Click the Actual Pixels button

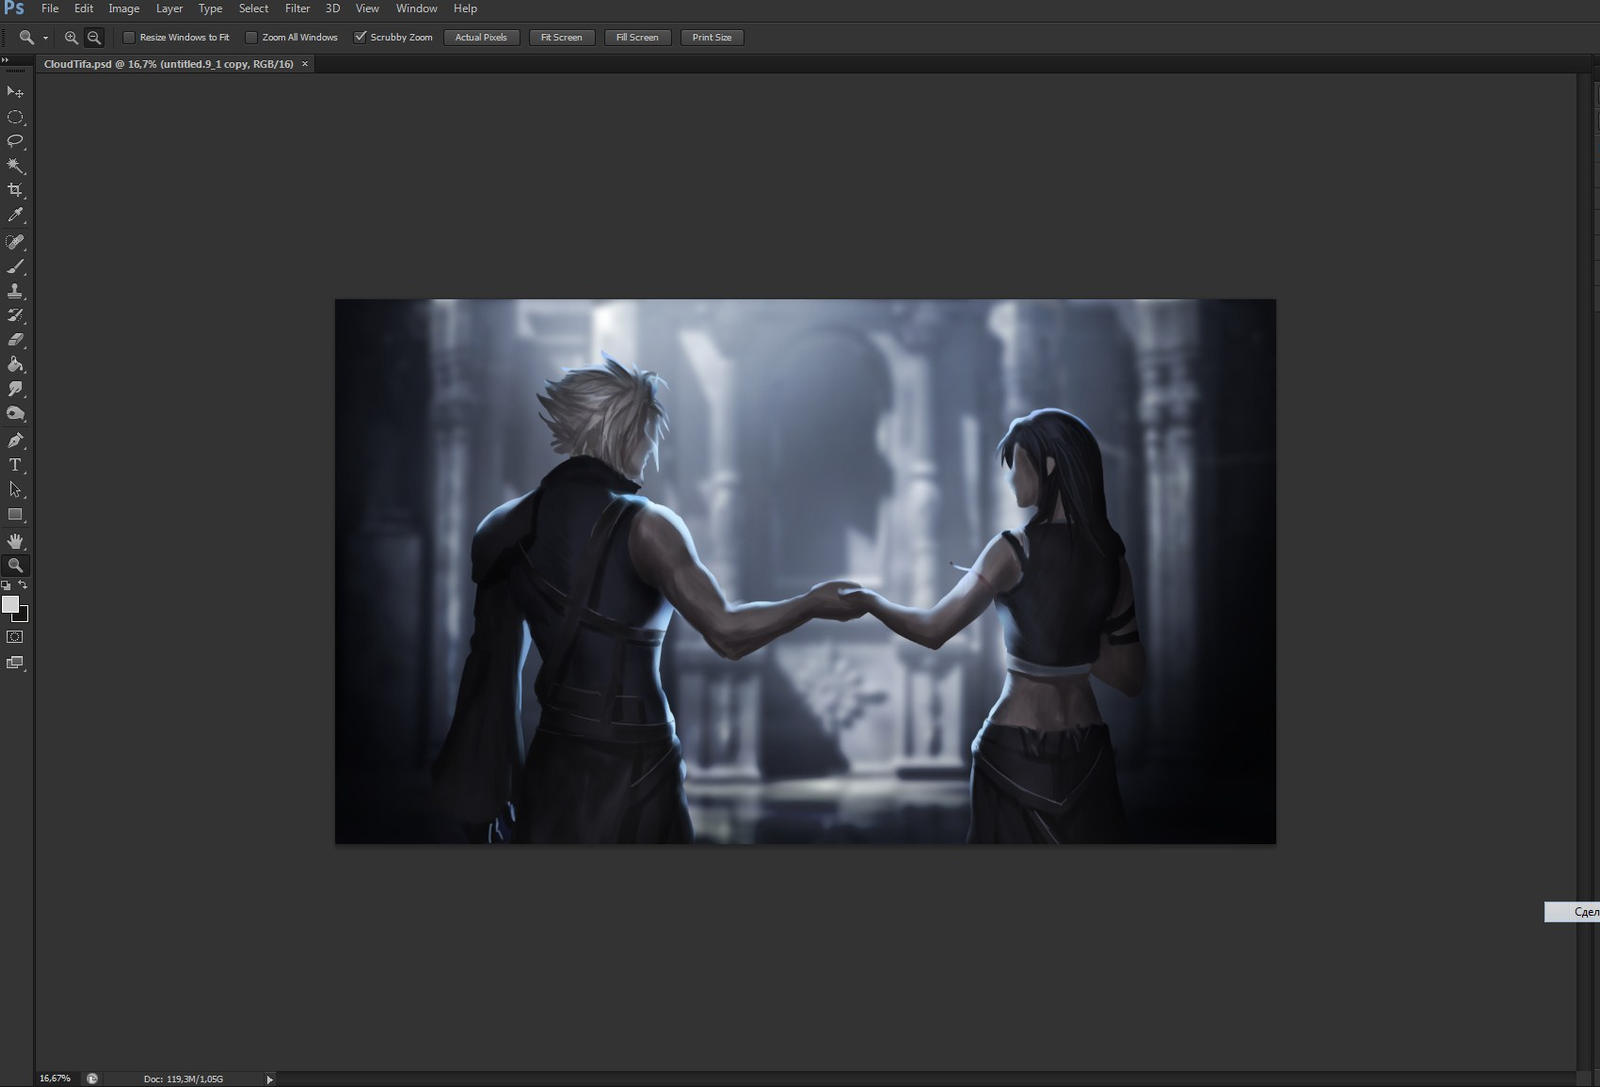[x=481, y=37]
